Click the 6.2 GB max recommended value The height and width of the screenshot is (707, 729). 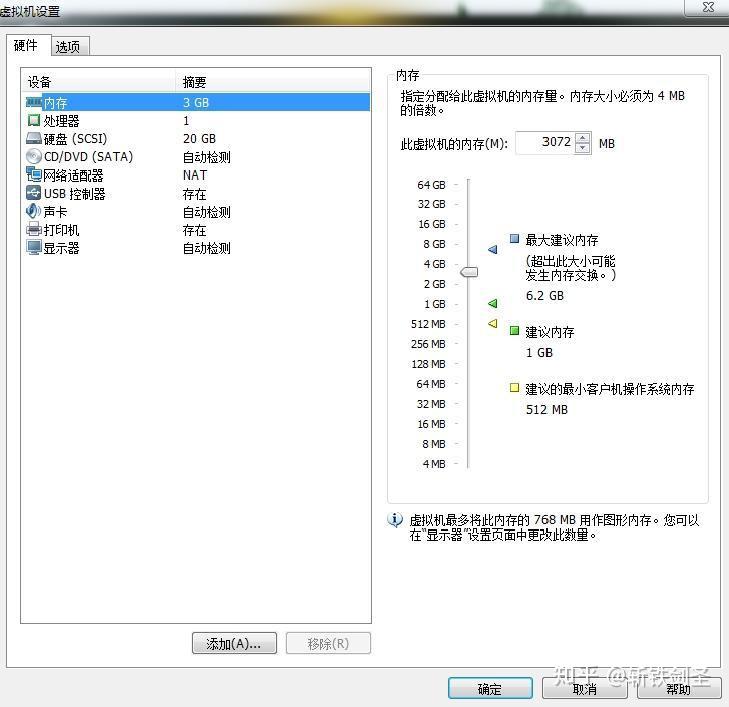[544, 296]
